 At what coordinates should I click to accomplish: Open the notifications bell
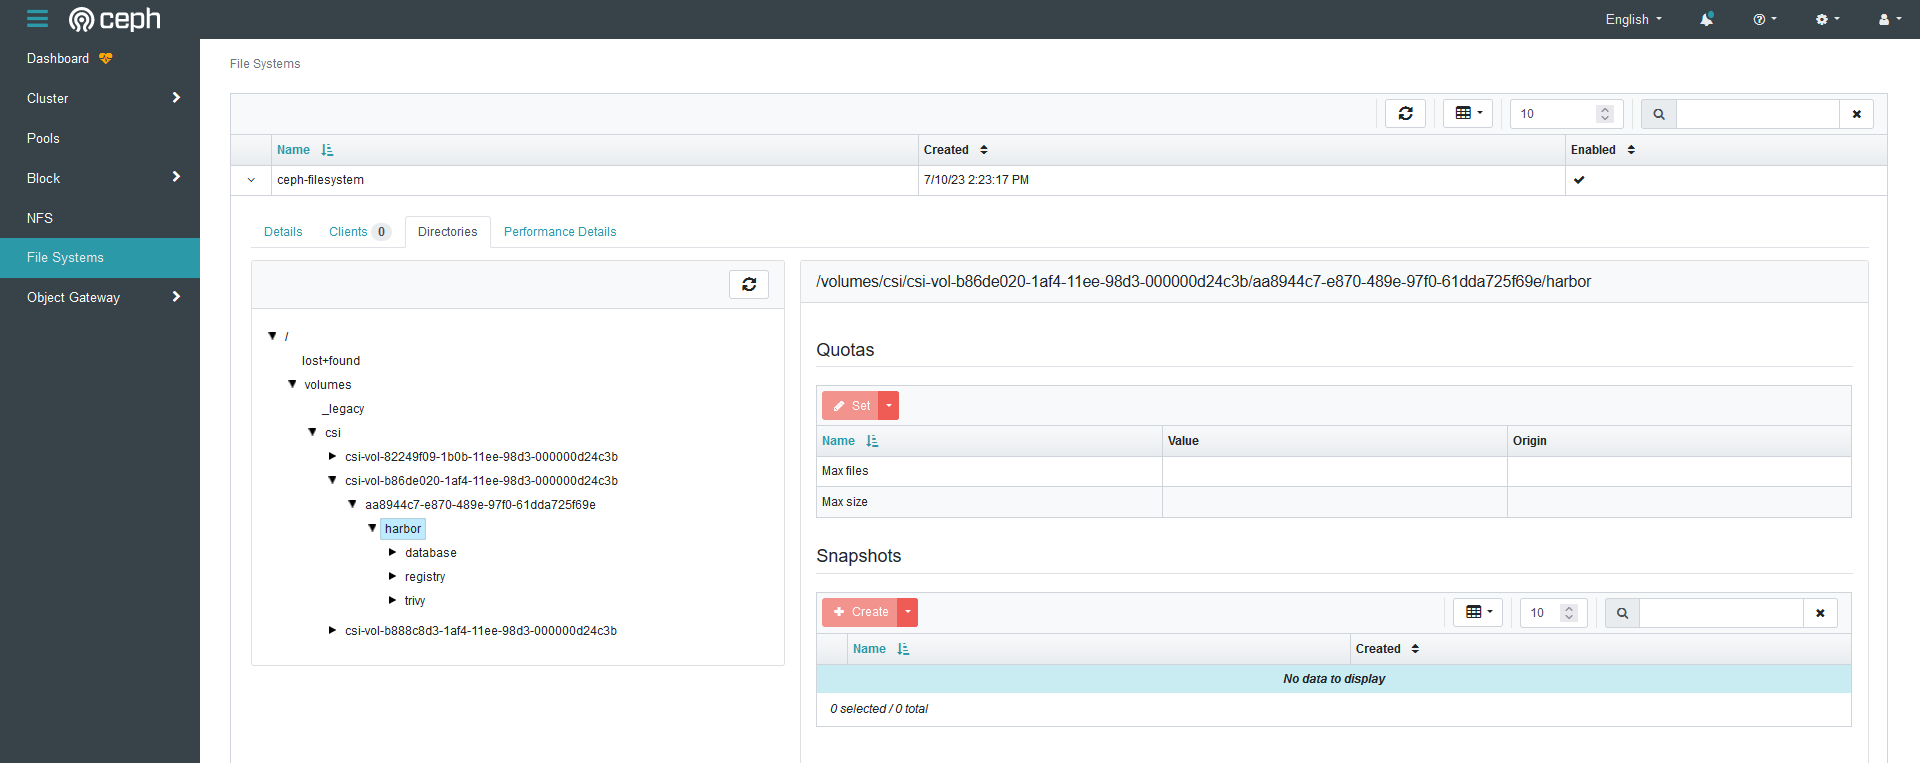tap(1706, 19)
